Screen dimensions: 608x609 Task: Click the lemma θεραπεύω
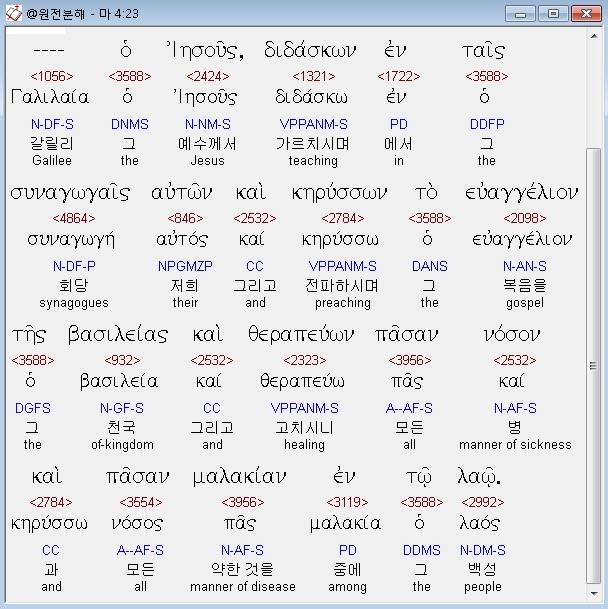pyautogui.click(x=302, y=381)
